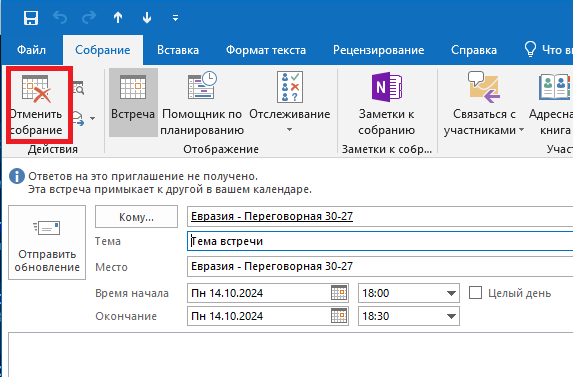Click the lightbulb Tell Me search
The image size is (573, 377).
(530, 49)
